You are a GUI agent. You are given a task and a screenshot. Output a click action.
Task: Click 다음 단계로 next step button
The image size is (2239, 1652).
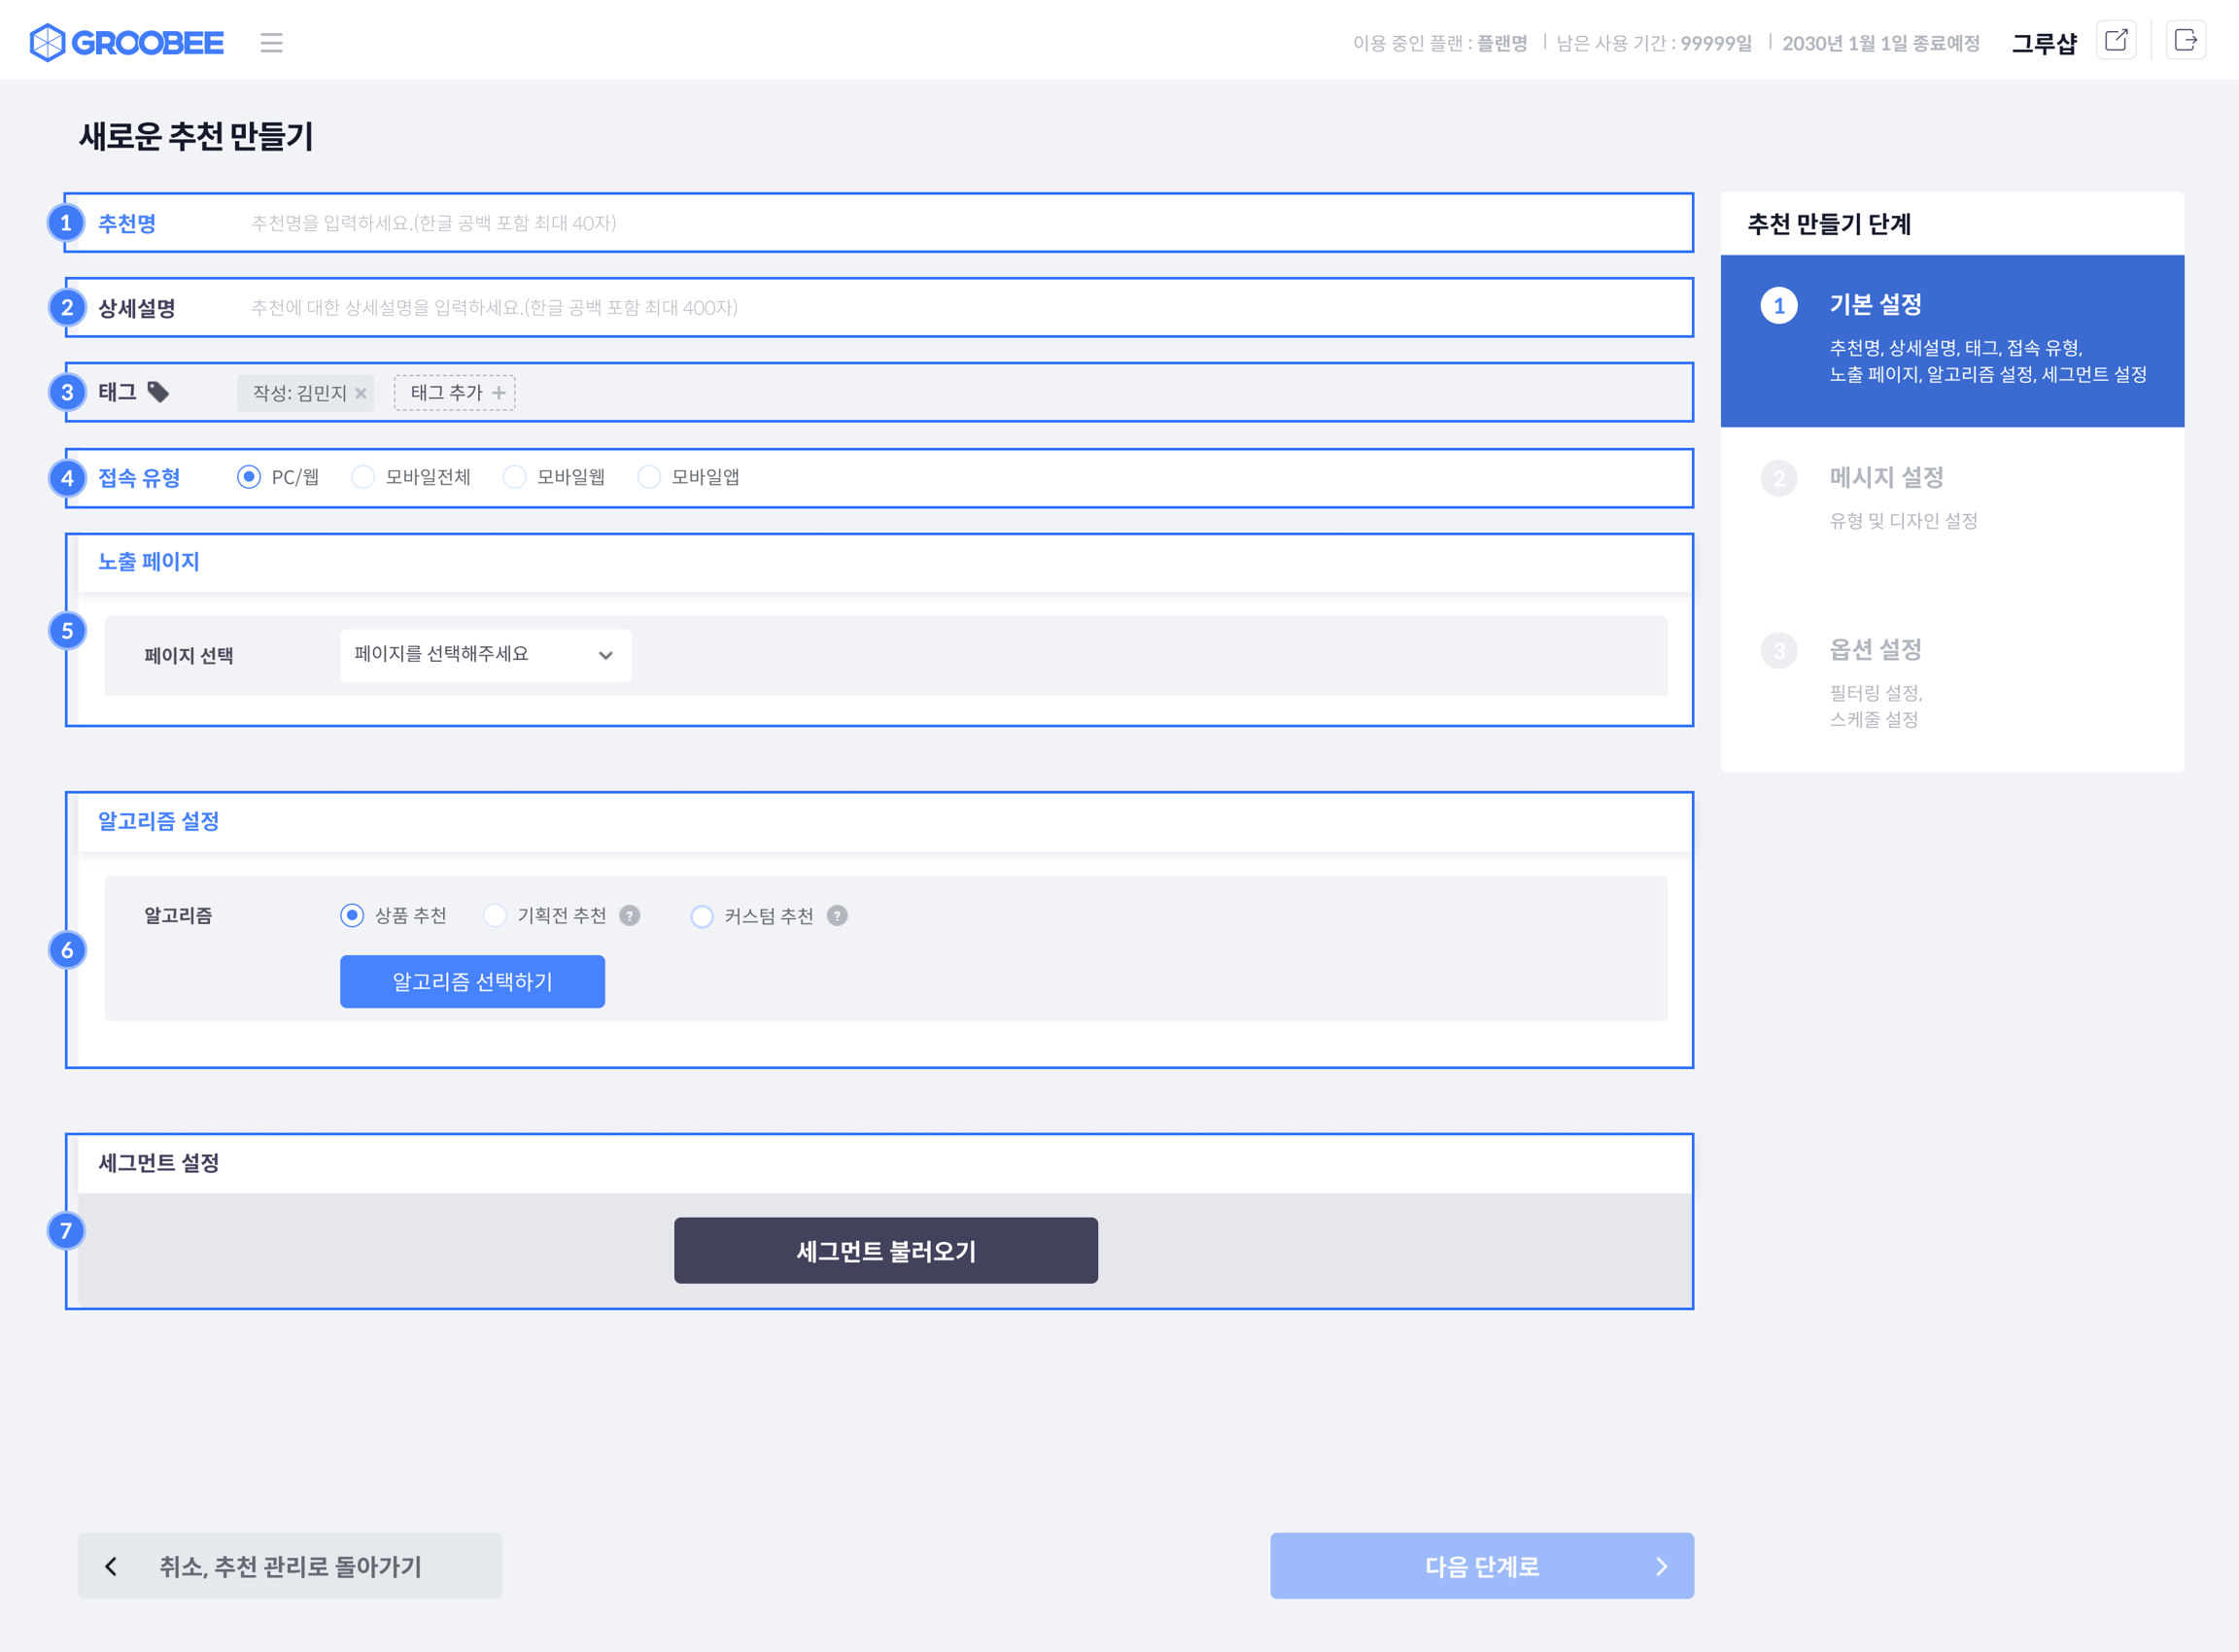(1481, 1566)
